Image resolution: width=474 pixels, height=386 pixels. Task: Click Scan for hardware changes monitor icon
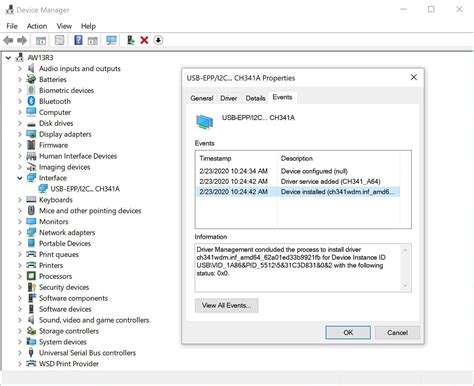pos(111,40)
